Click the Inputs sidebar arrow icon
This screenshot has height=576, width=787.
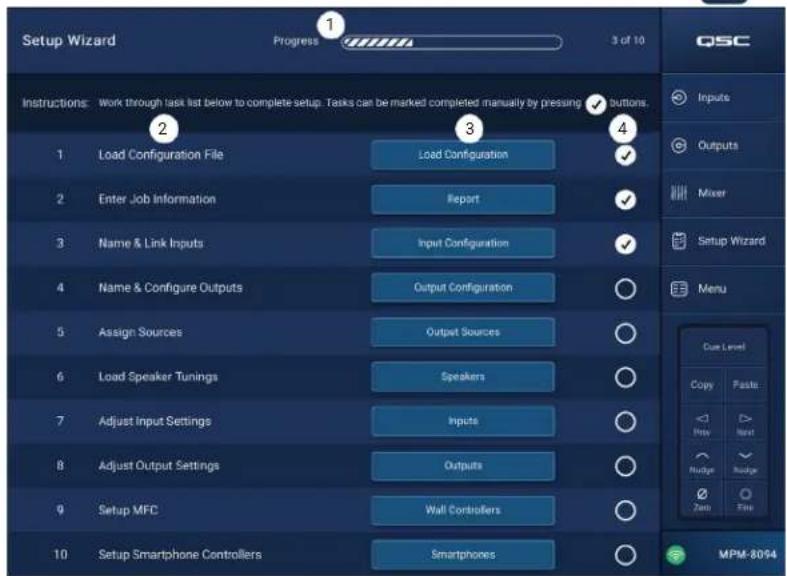[679, 97]
